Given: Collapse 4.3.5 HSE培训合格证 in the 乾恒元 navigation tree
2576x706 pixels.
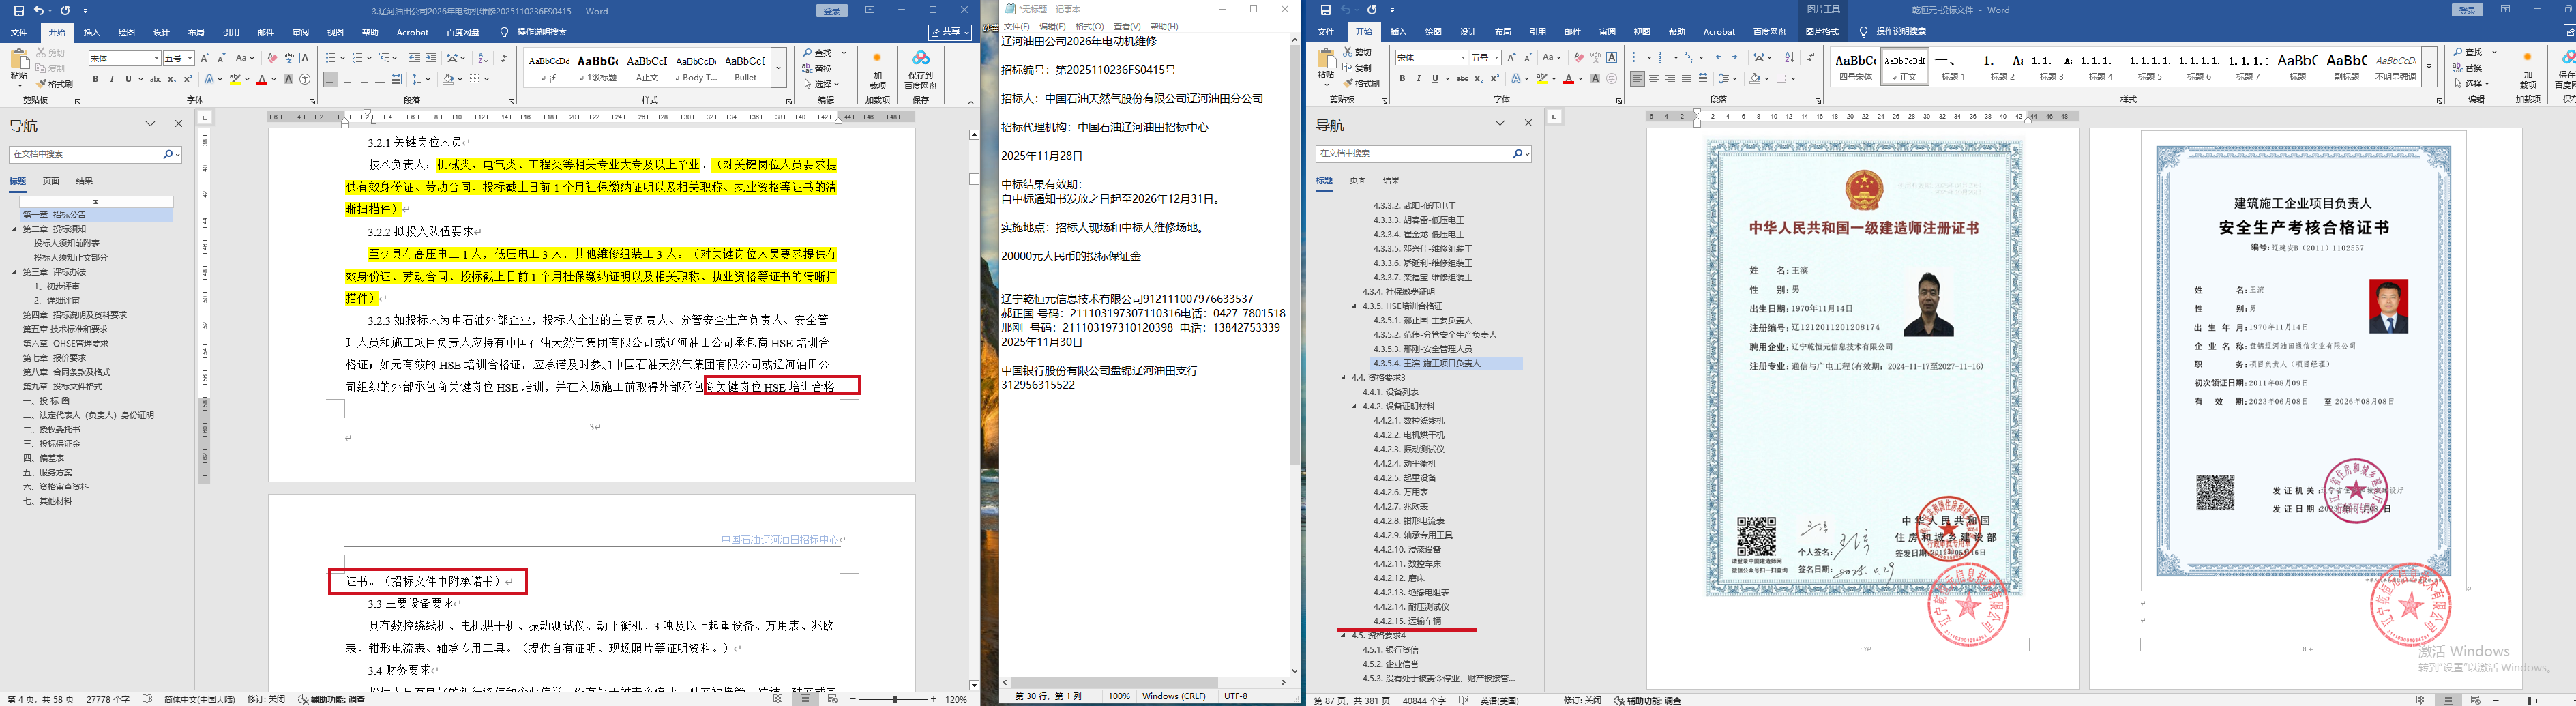Looking at the screenshot, I should [1355, 306].
